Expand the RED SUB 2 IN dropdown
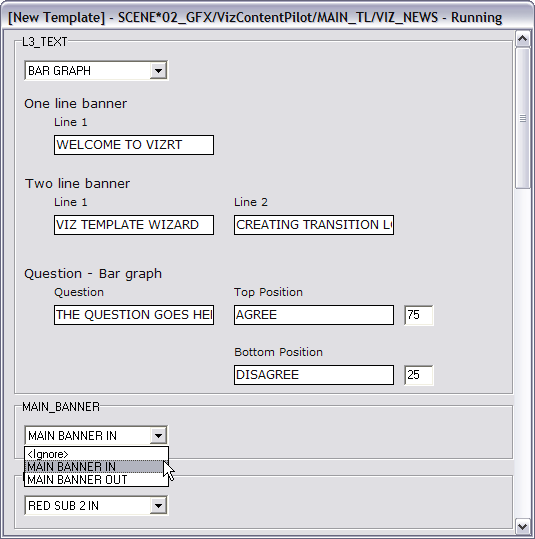The width and height of the screenshot is (535, 539). click(158, 506)
